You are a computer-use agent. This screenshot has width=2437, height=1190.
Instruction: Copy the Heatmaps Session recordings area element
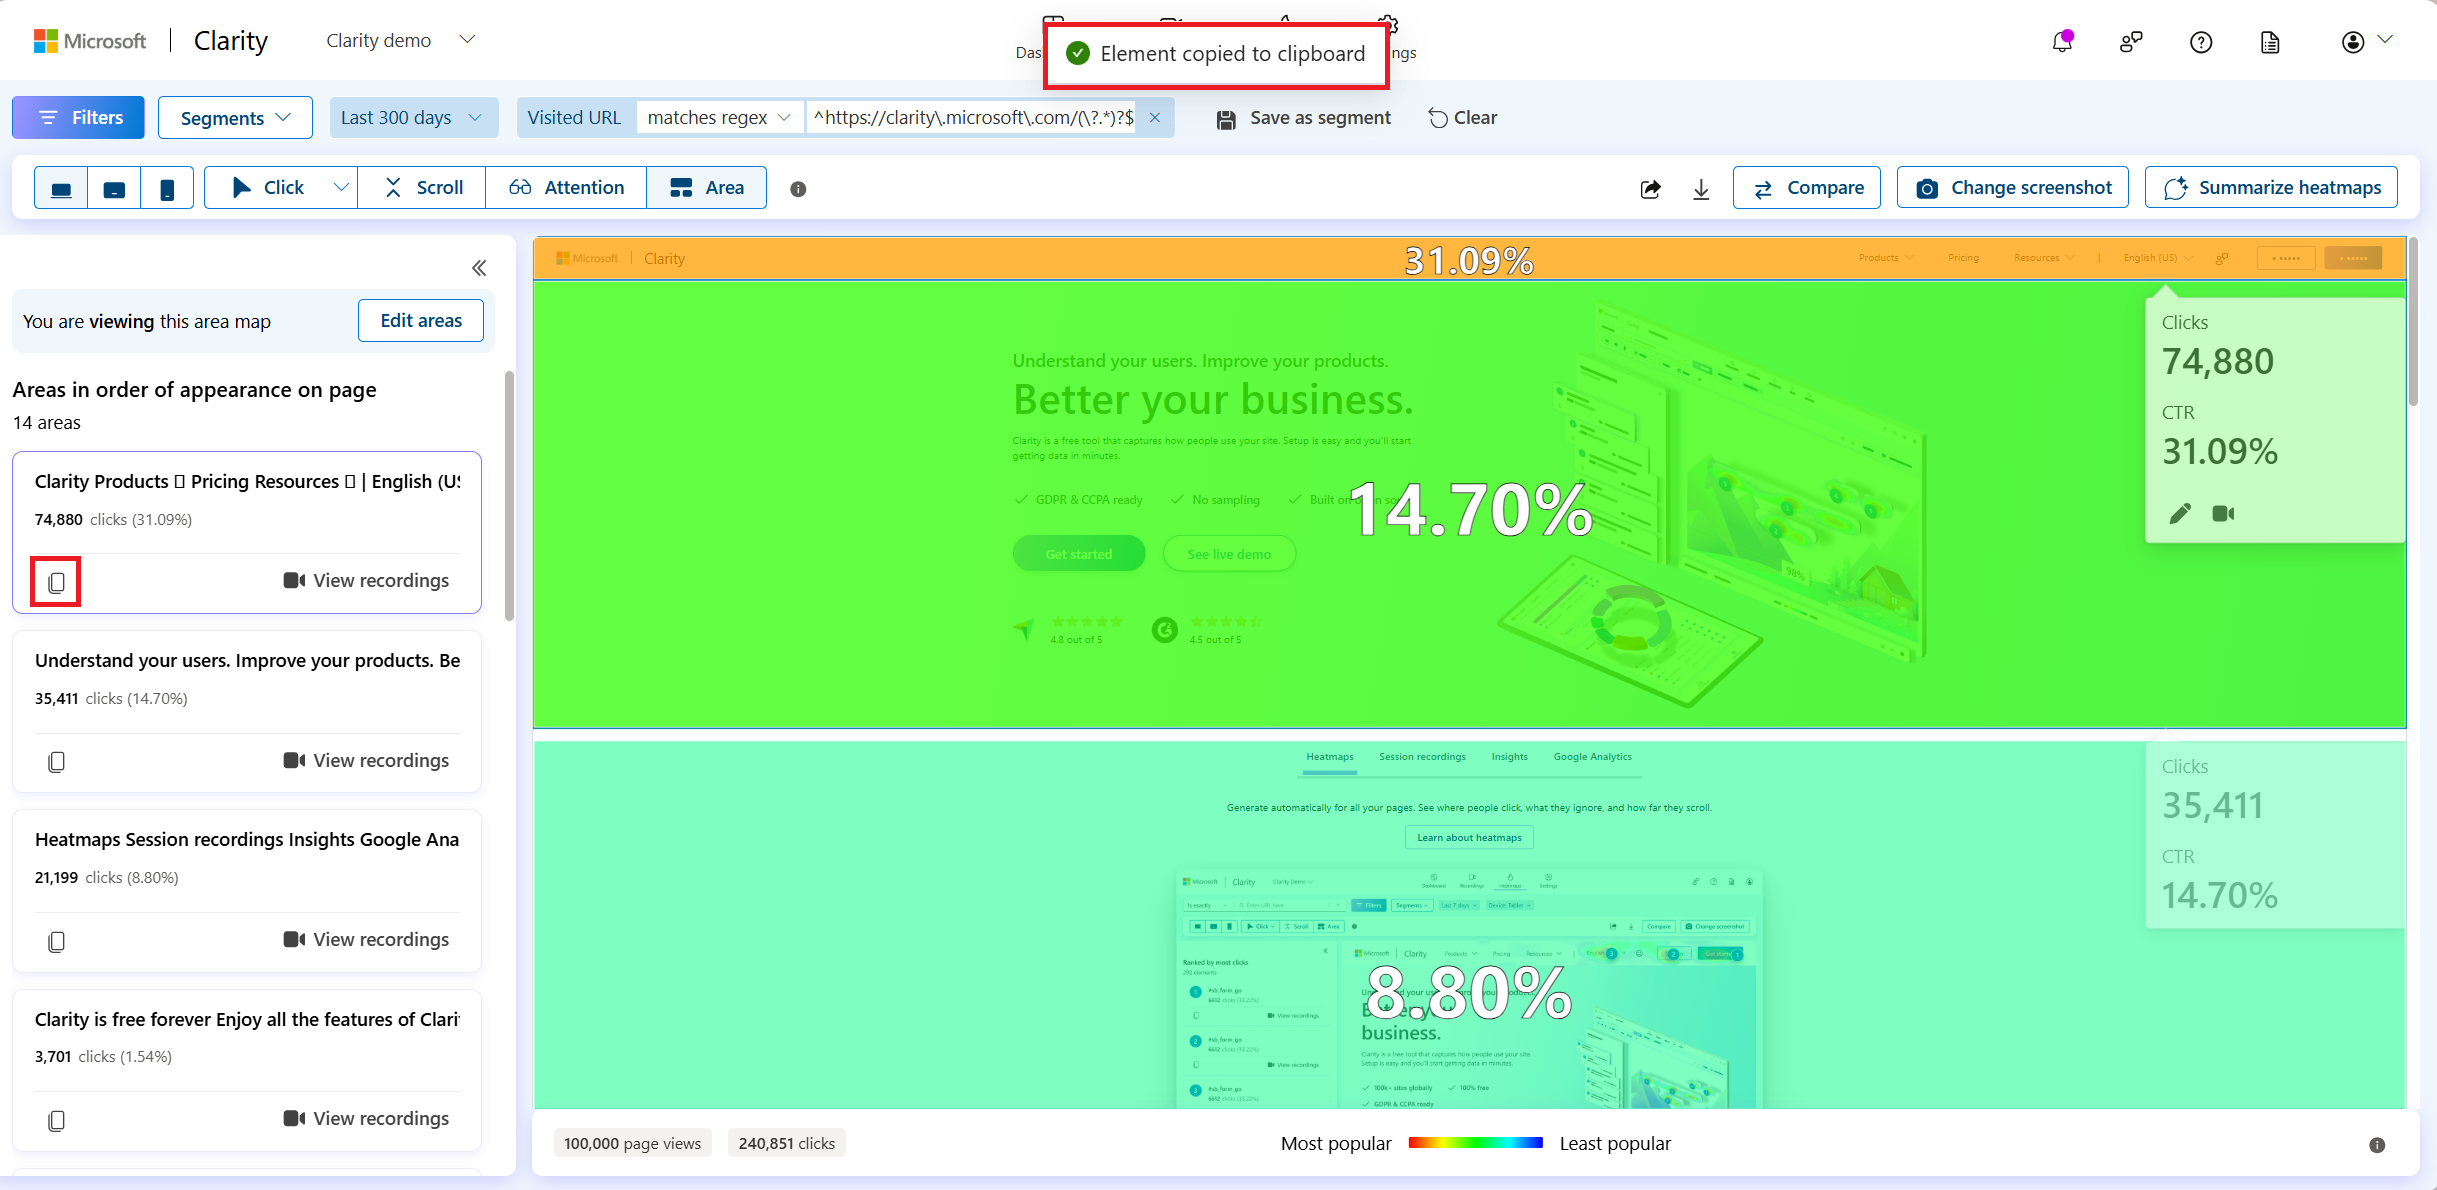pyautogui.click(x=56, y=941)
